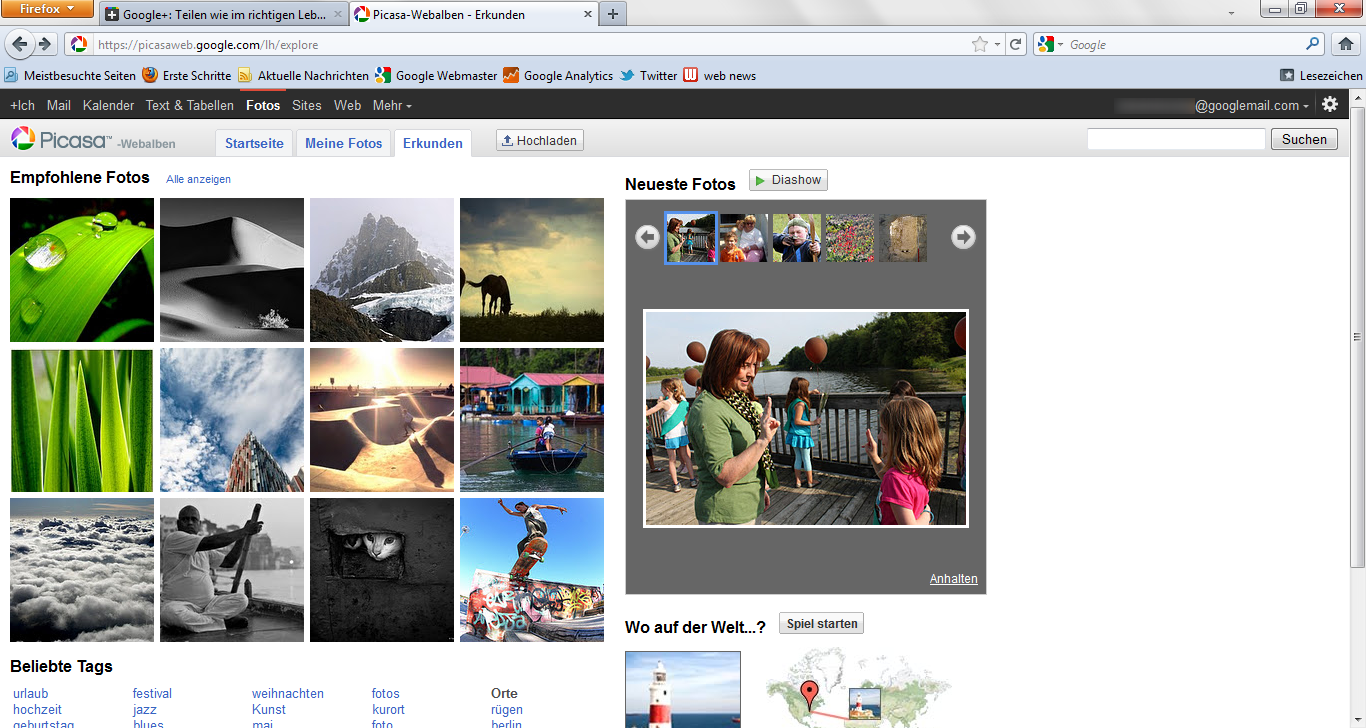This screenshot has height=728, width=1366.
Task: Click the browser back arrow button
Action: pyautogui.click(x=20, y=44)
